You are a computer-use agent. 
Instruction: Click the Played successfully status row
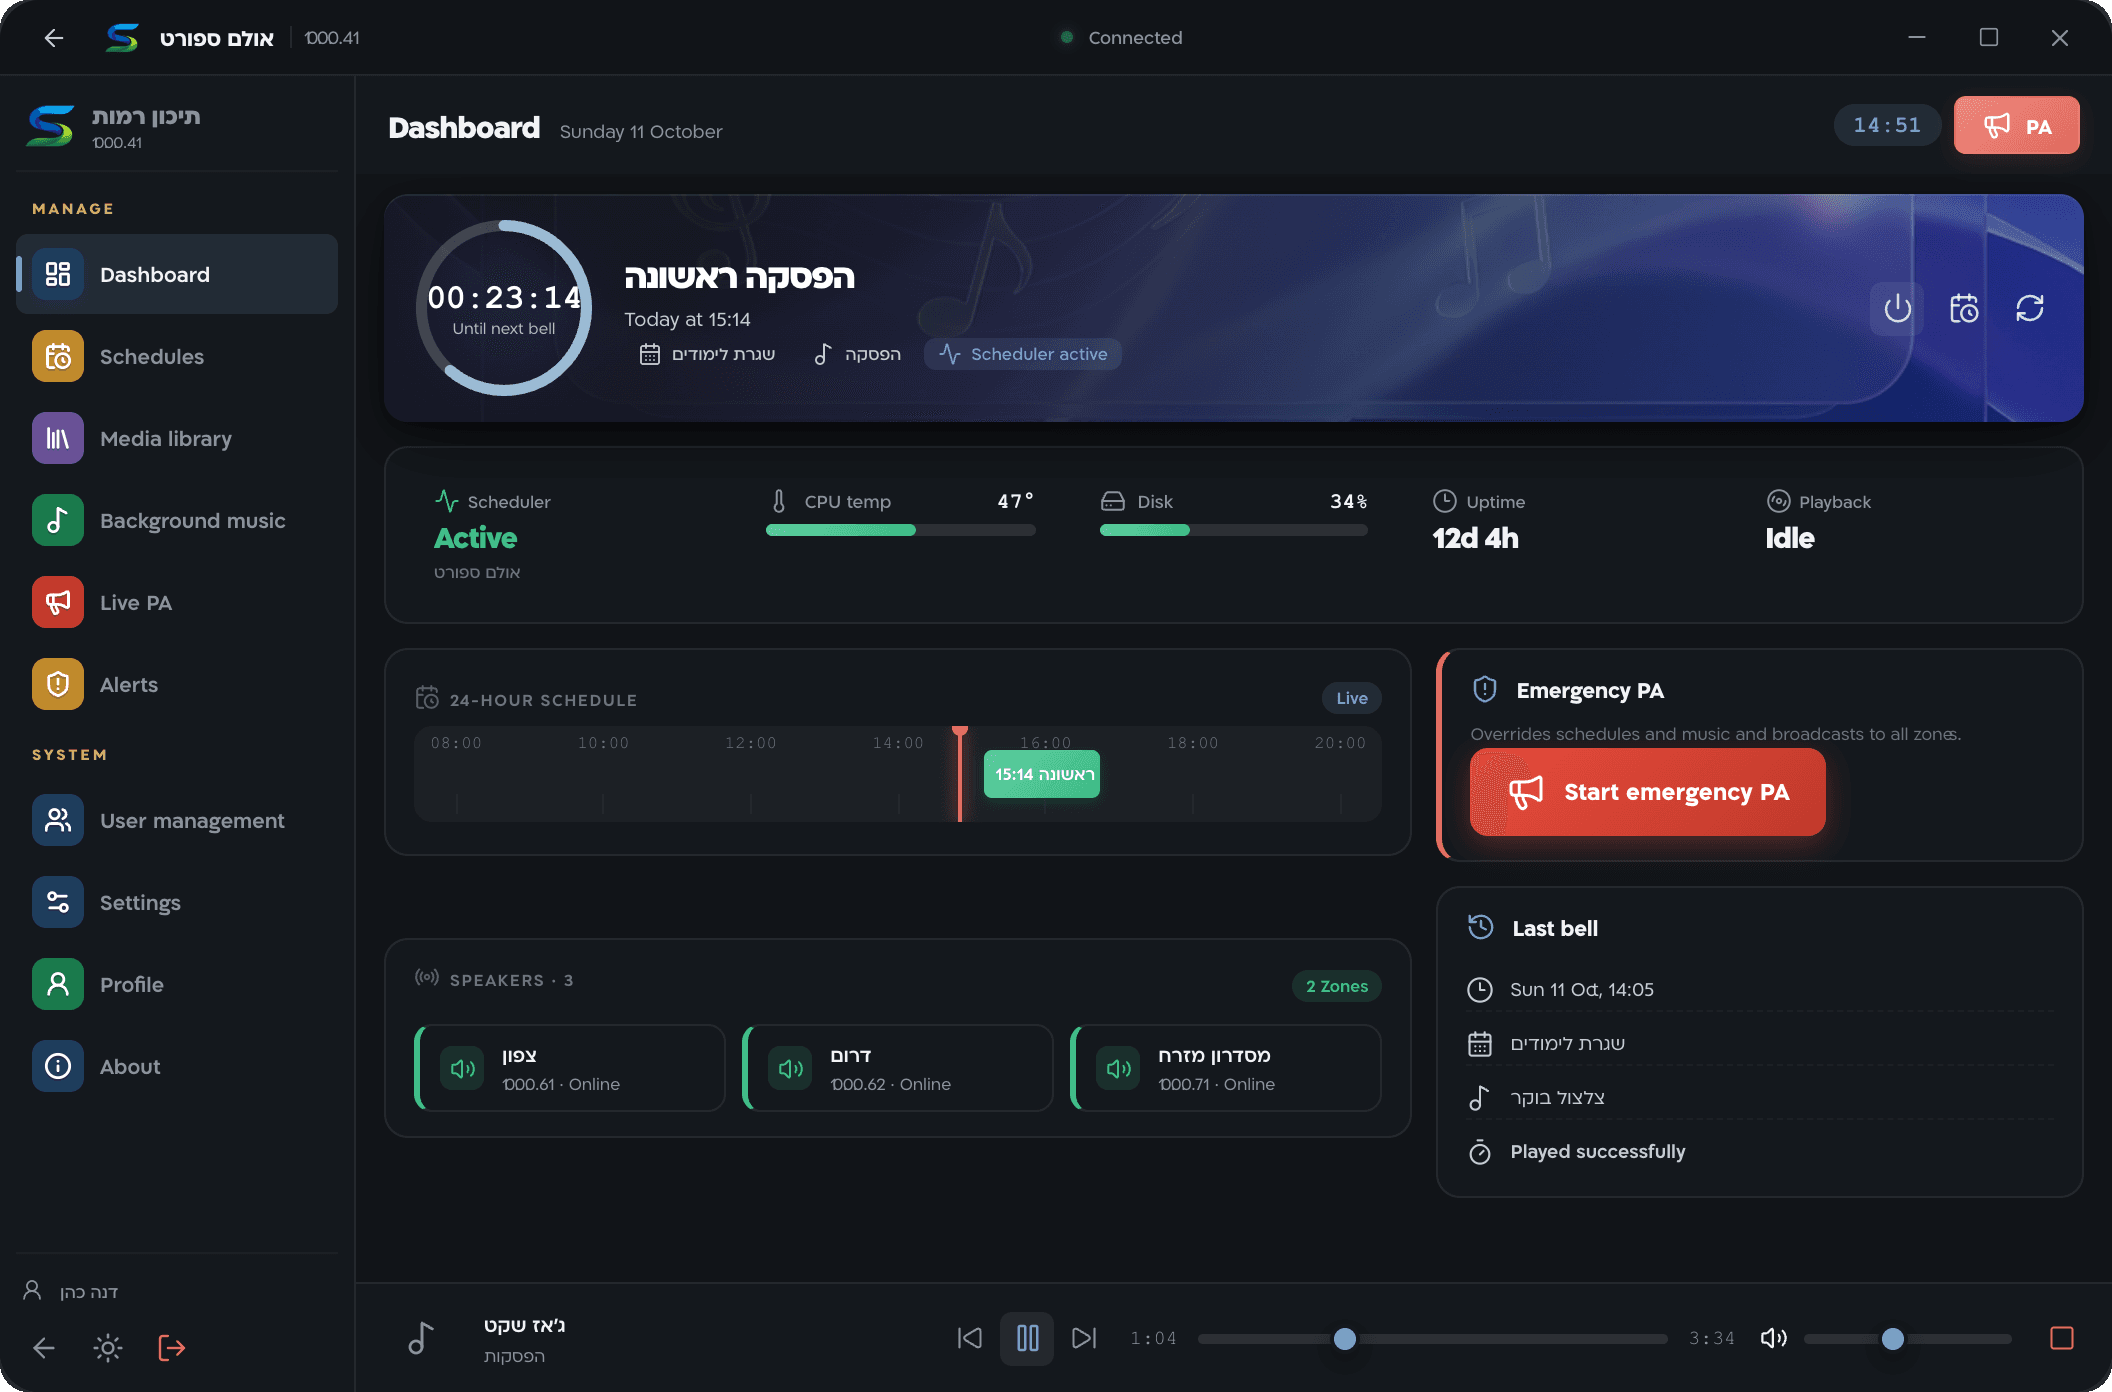coord(1760,1152)
